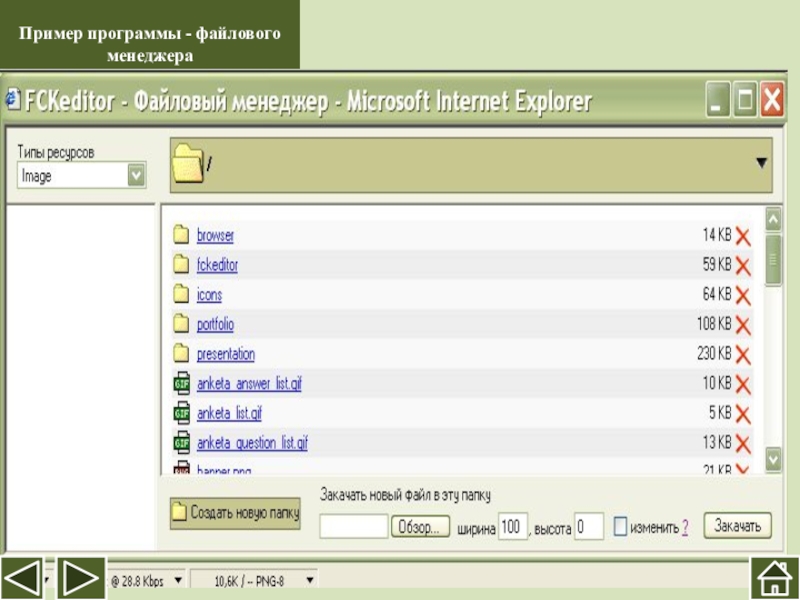Delete anketa_question_list.gif with red X

(743, 444)
